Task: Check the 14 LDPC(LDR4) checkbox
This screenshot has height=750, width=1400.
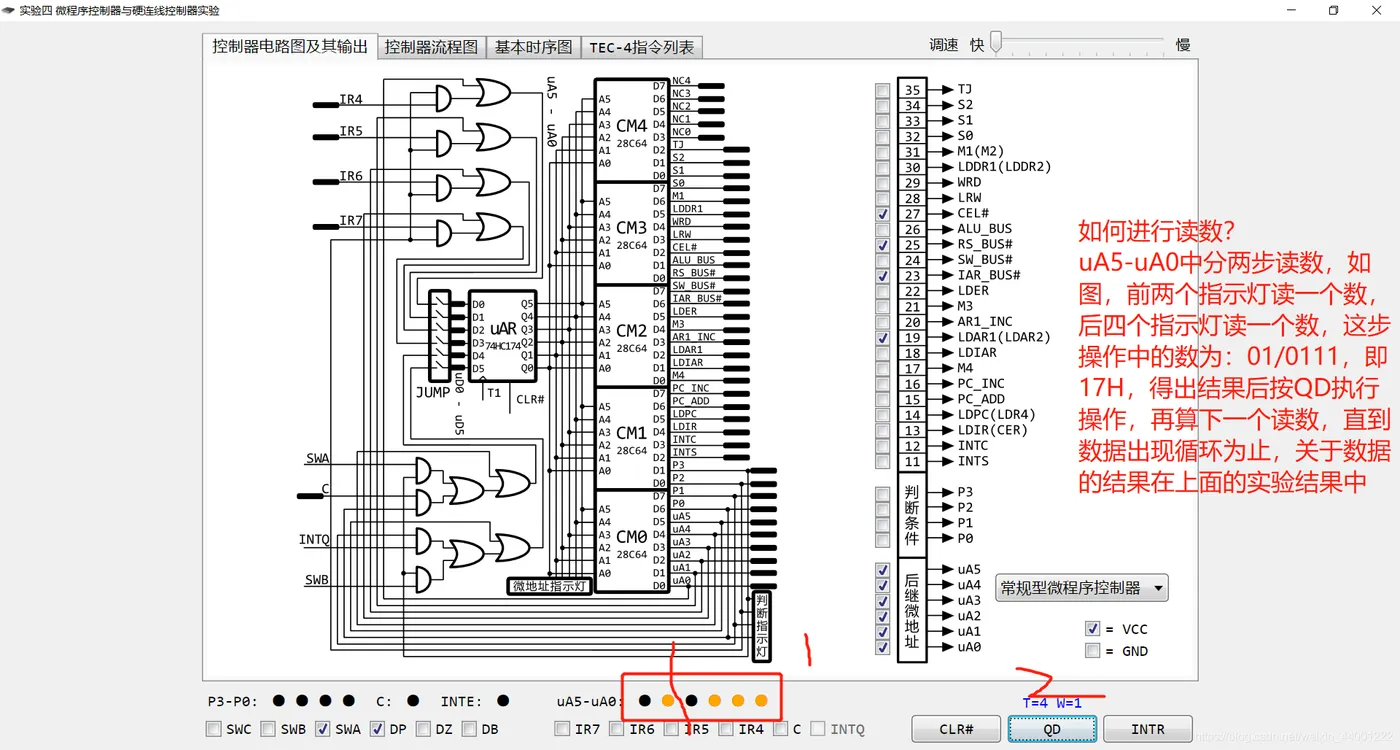Action: pyautogui.click(x=882, y=415)
